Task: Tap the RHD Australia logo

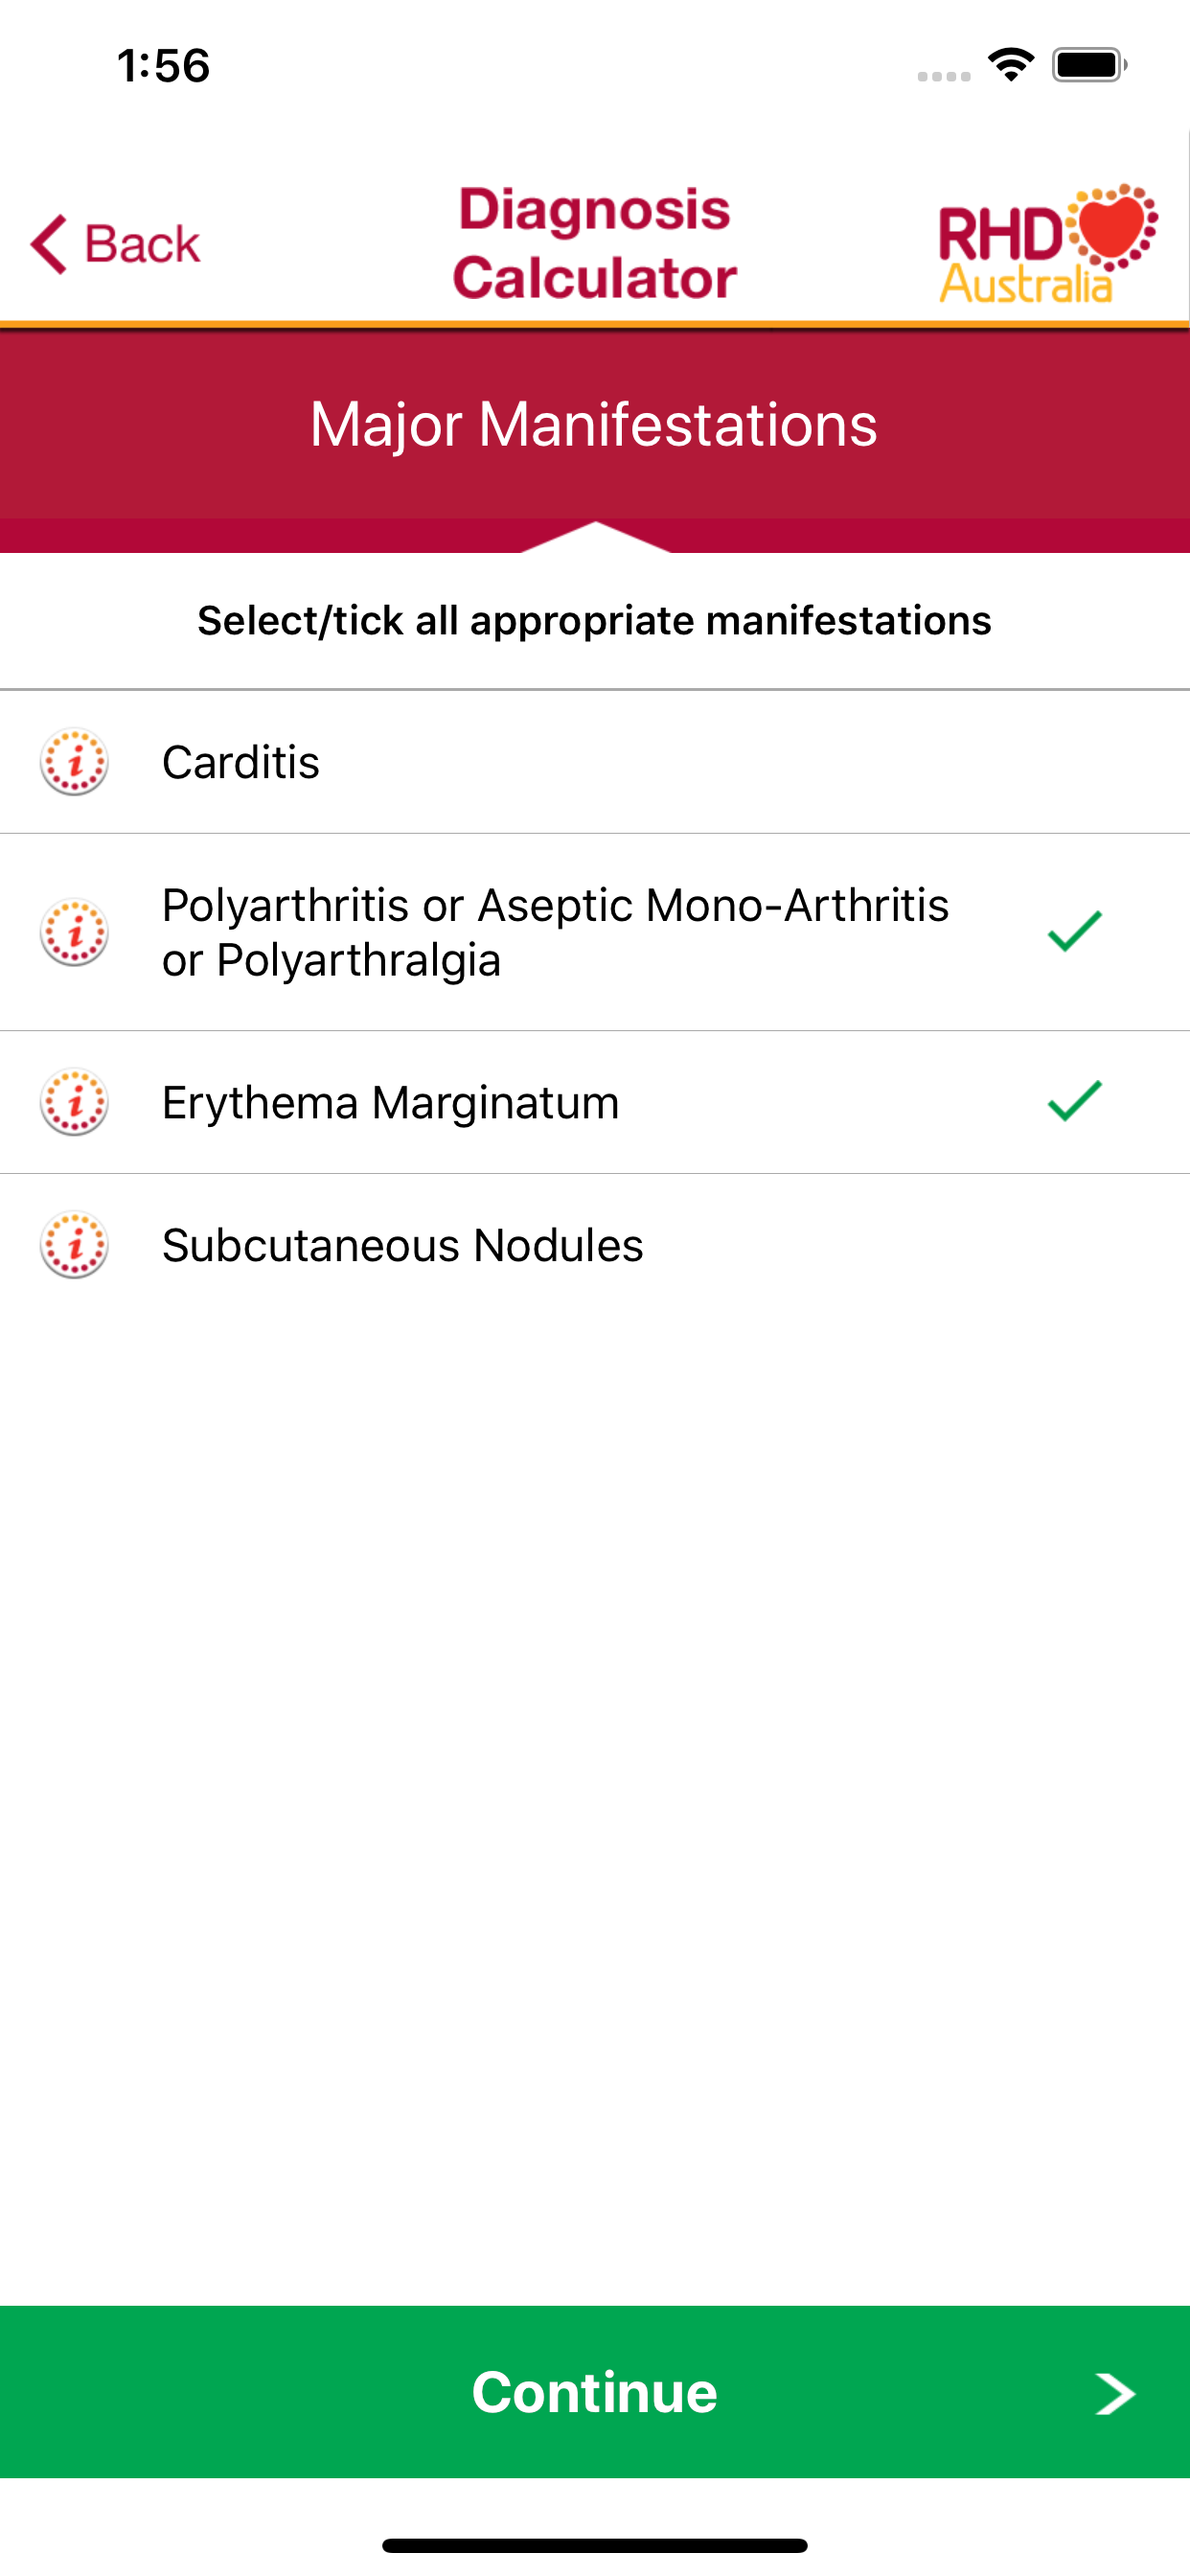Action: (x=1047, y=244)
